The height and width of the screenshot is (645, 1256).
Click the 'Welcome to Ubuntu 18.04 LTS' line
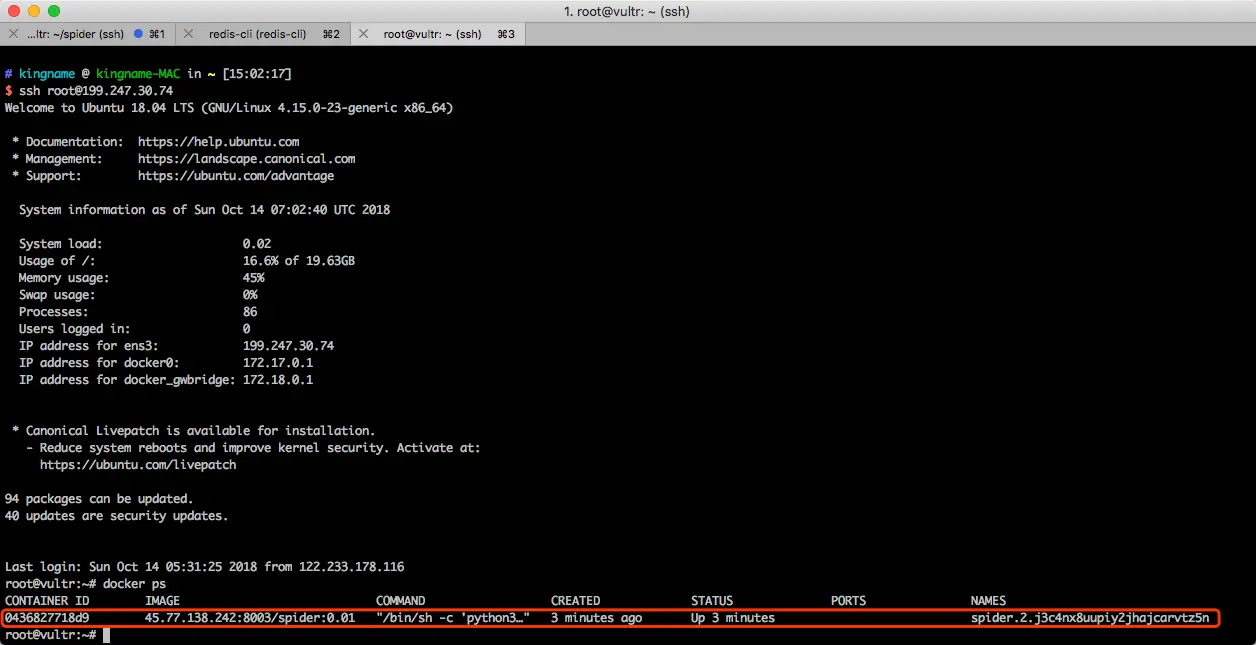pyautogui.click(x=229, y=108)
